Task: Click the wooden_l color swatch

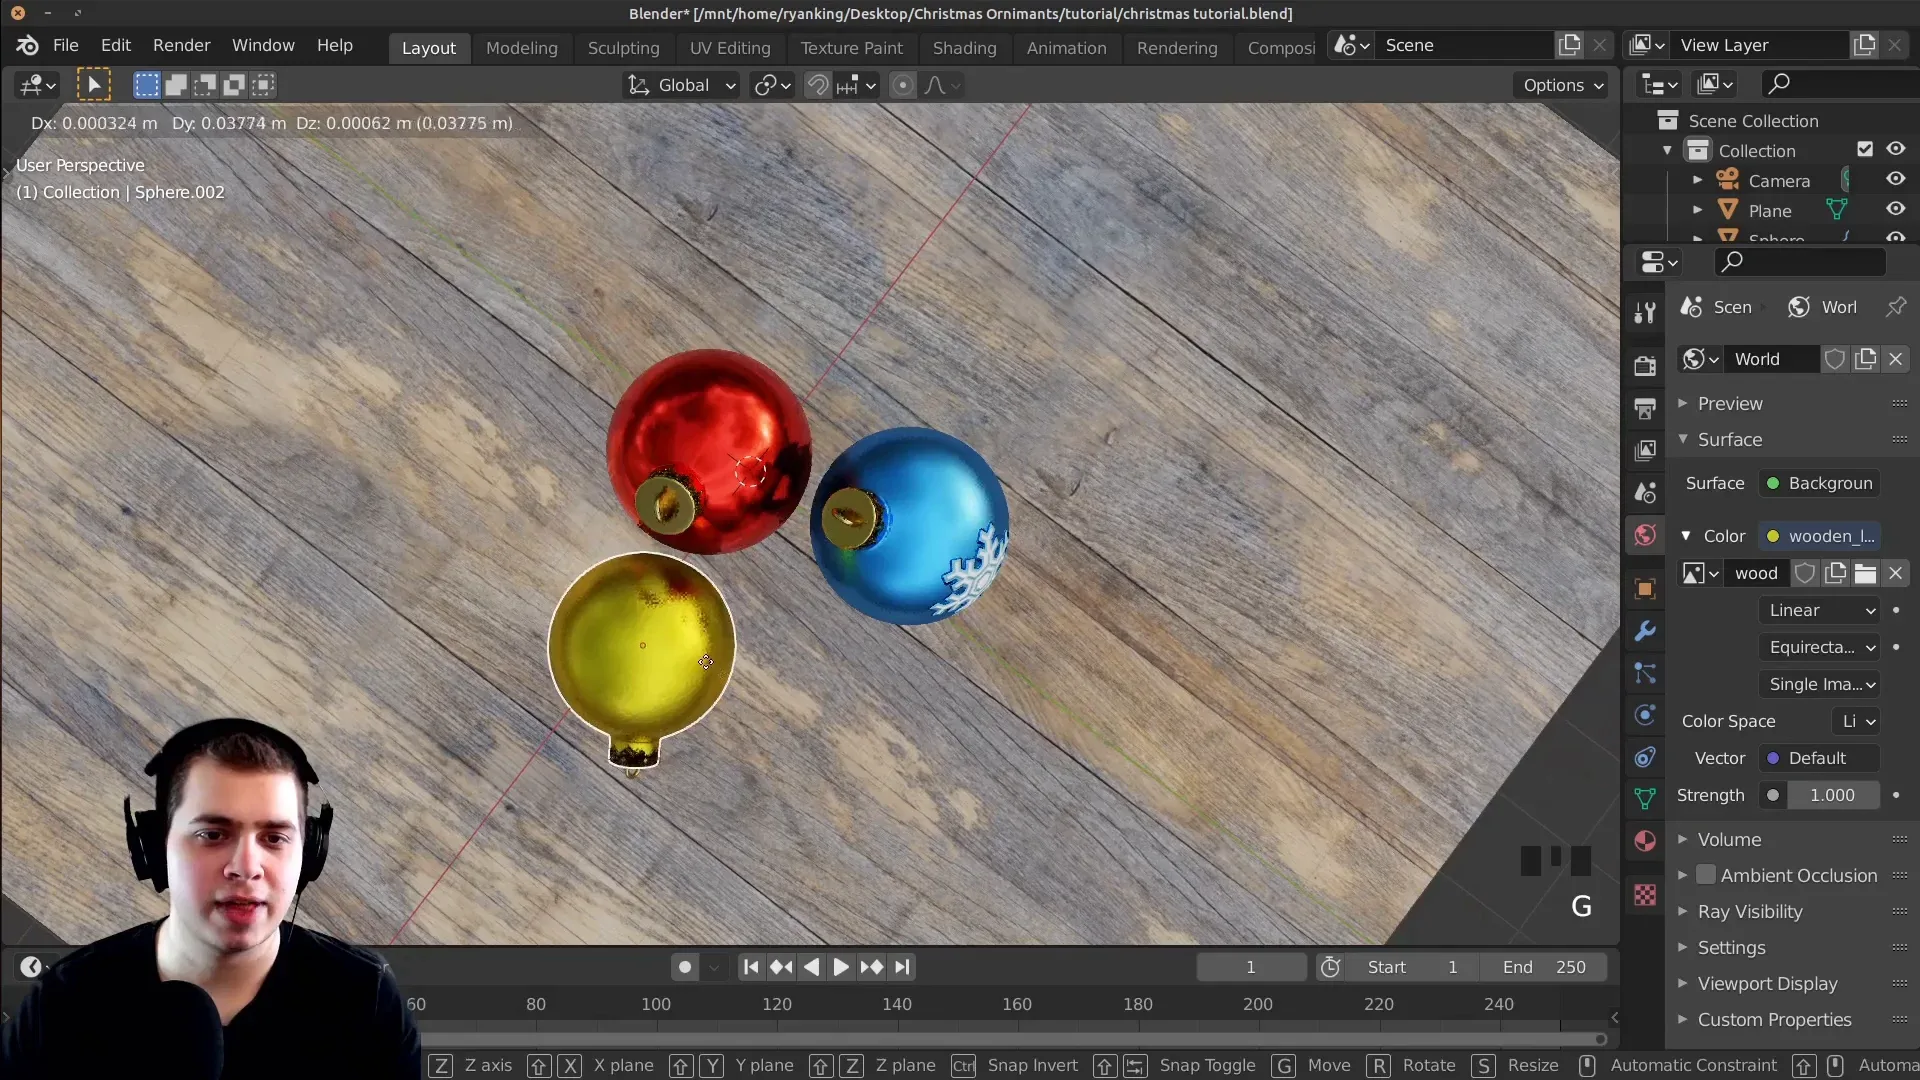Action: click(x=1772, y=535)
